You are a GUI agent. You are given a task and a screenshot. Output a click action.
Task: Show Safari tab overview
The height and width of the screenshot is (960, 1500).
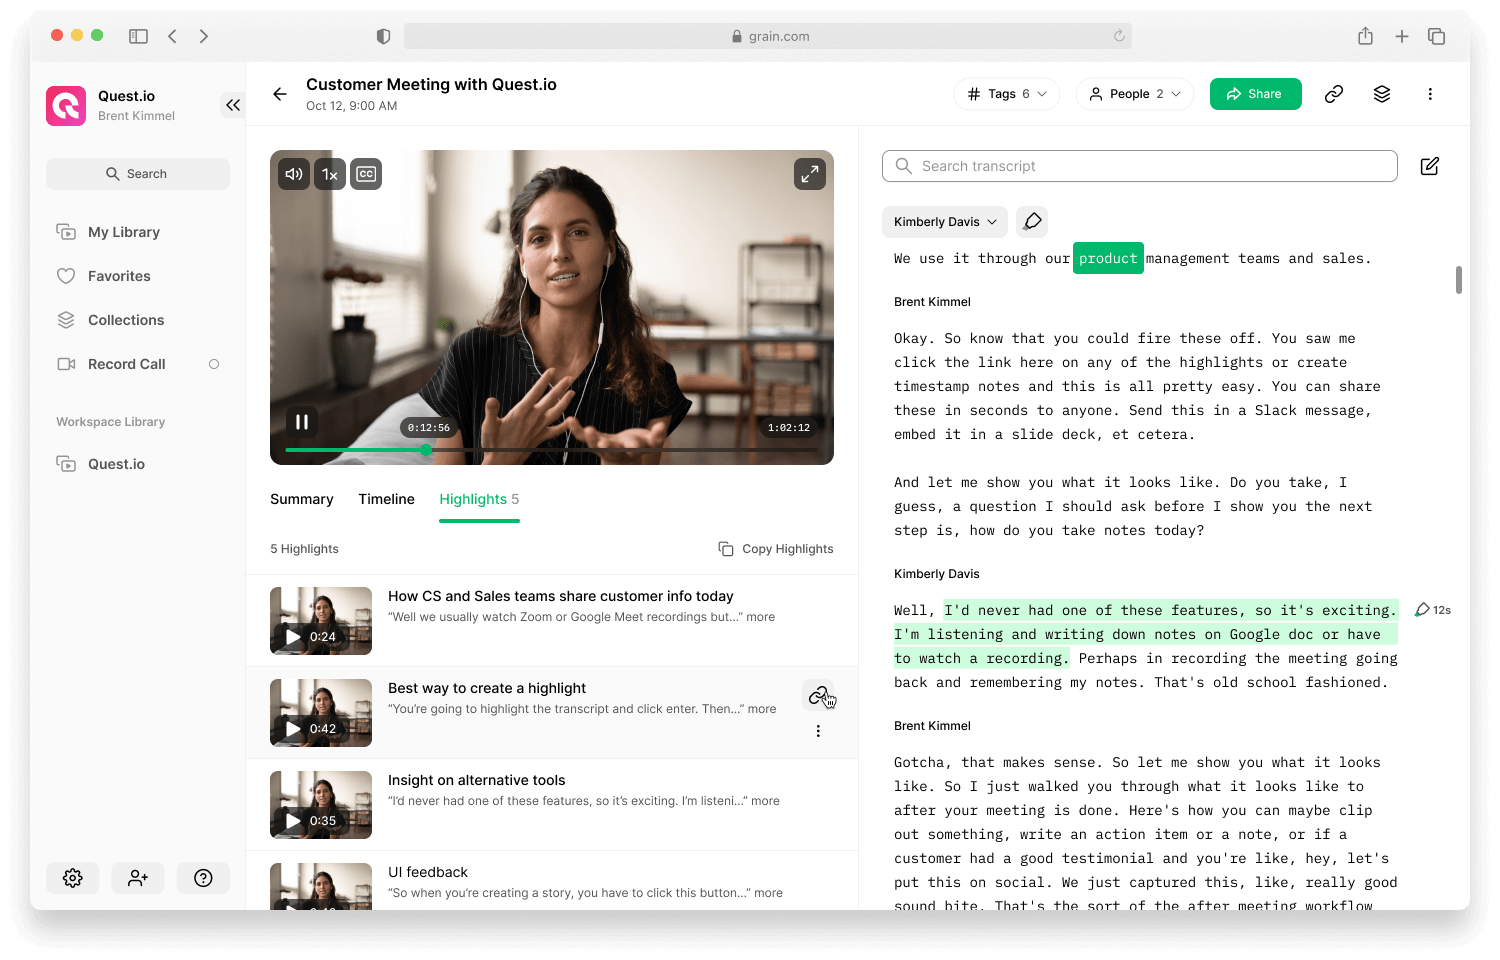click(1437, 36)
